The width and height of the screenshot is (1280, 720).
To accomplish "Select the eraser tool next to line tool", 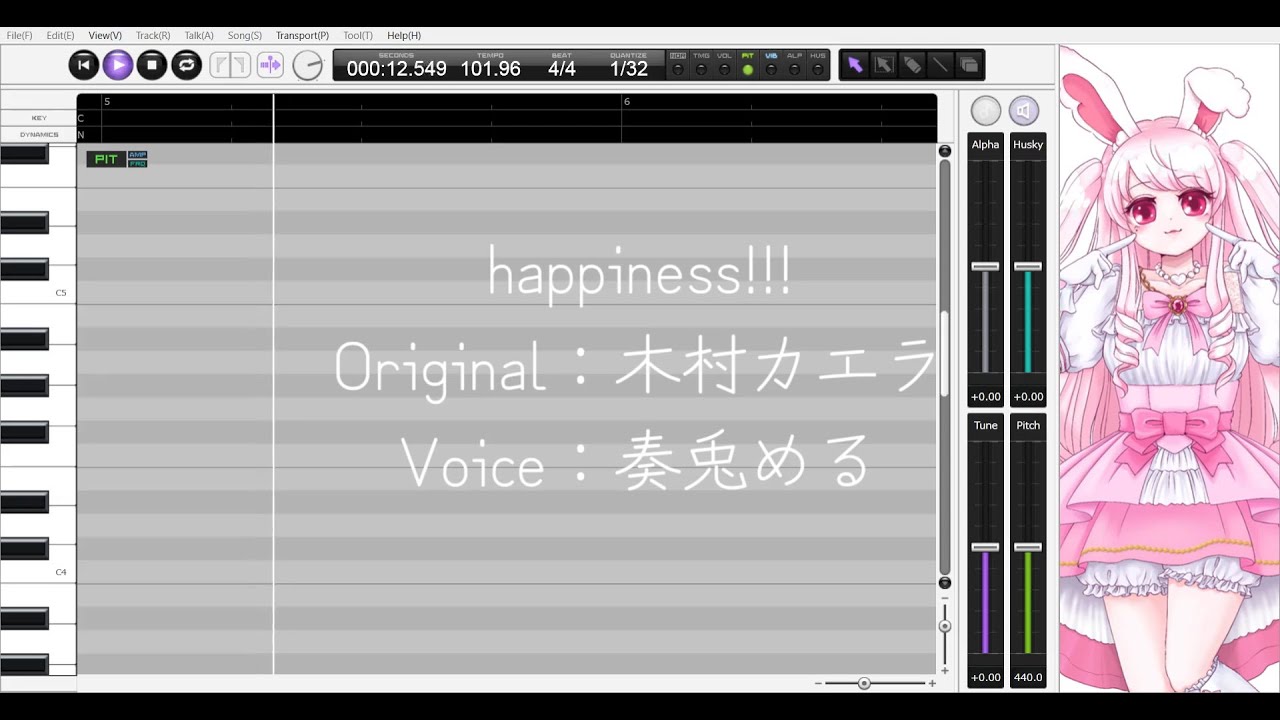I will tap(968, 65).
